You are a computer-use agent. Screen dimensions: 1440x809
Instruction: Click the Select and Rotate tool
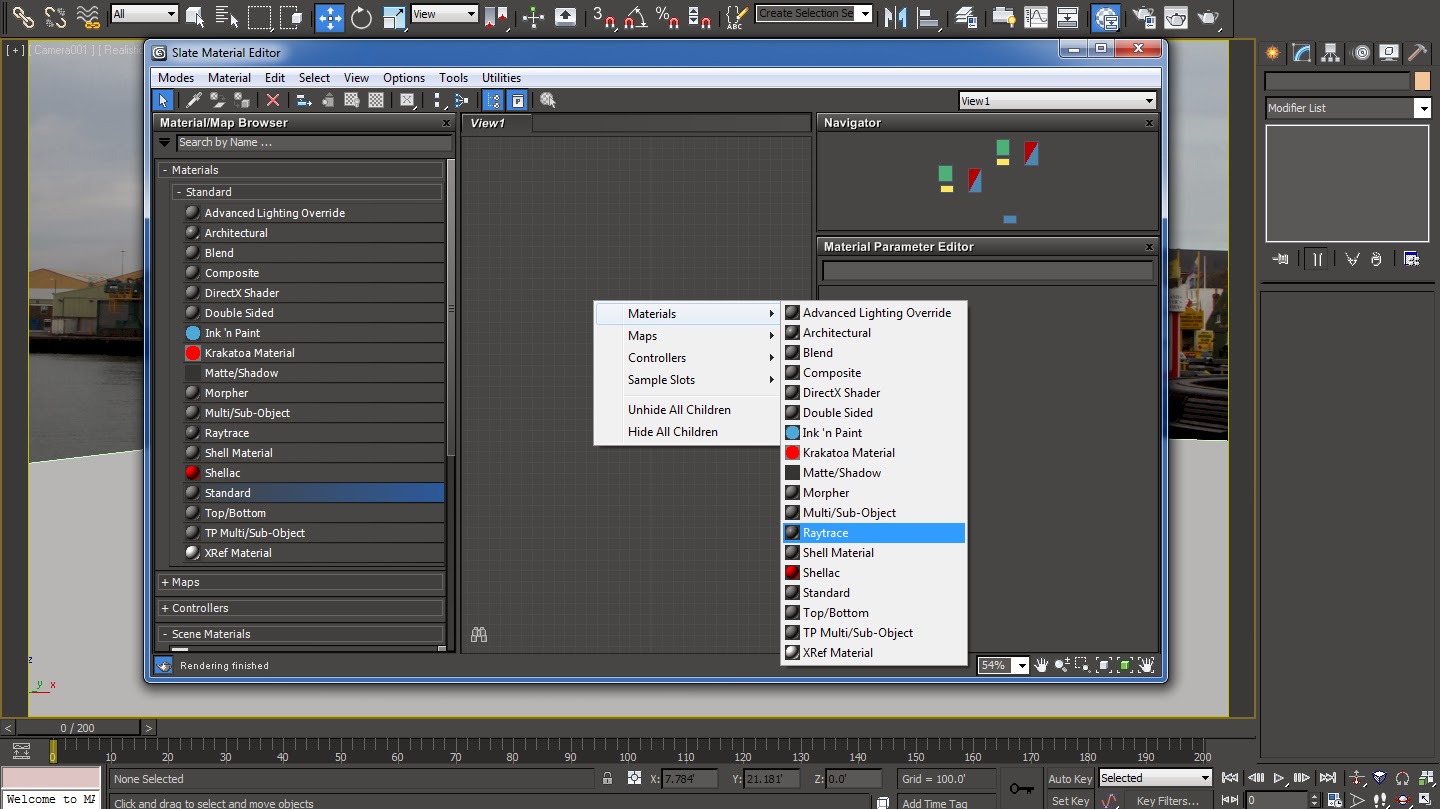[x=361, y=17]
